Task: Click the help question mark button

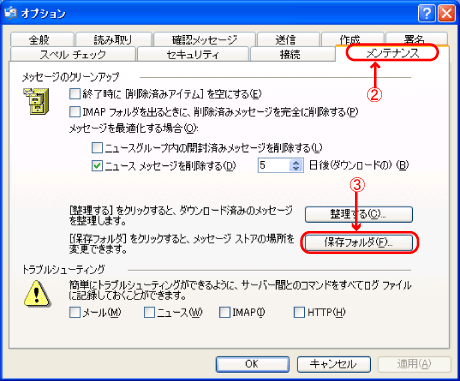Action: [426, 14]
